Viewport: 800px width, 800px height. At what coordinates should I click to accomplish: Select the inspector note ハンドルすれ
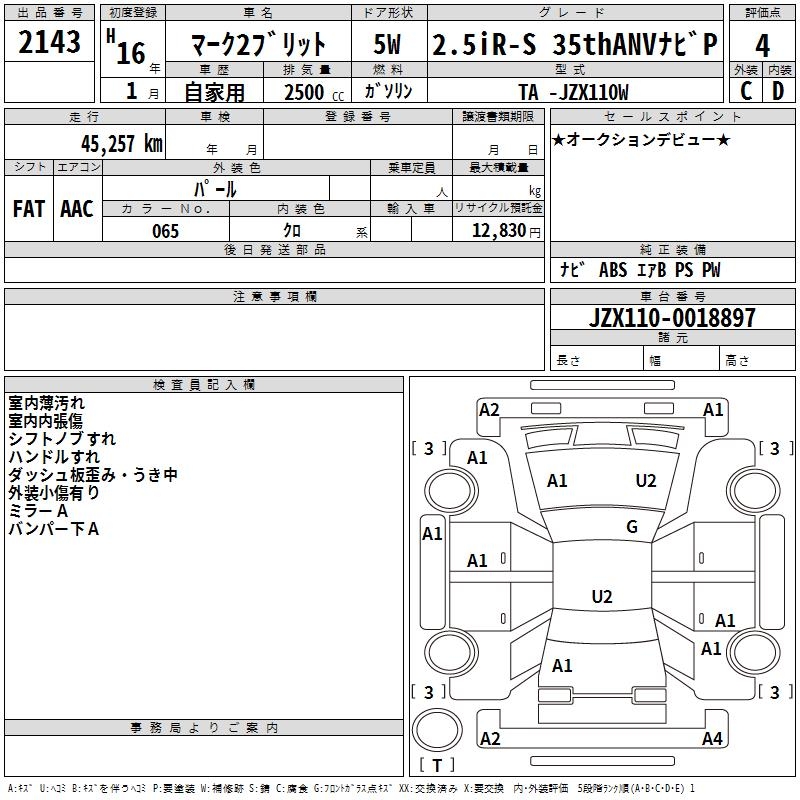[54, 456]
